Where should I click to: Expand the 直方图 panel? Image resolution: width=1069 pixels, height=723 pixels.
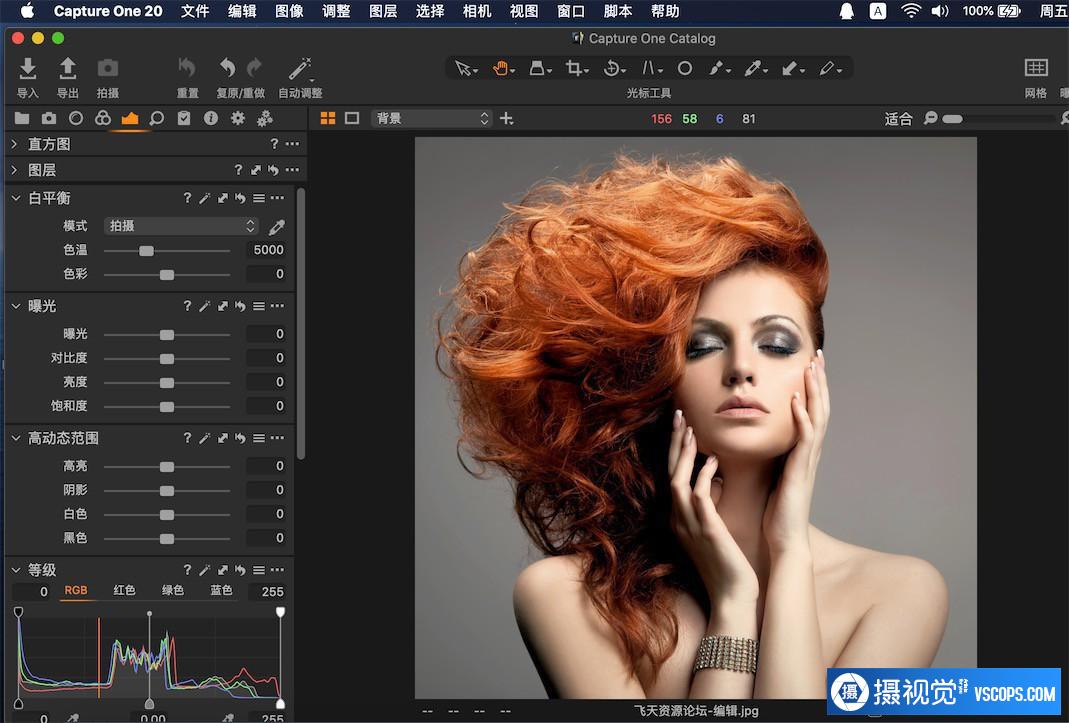[x=14, y=144]
